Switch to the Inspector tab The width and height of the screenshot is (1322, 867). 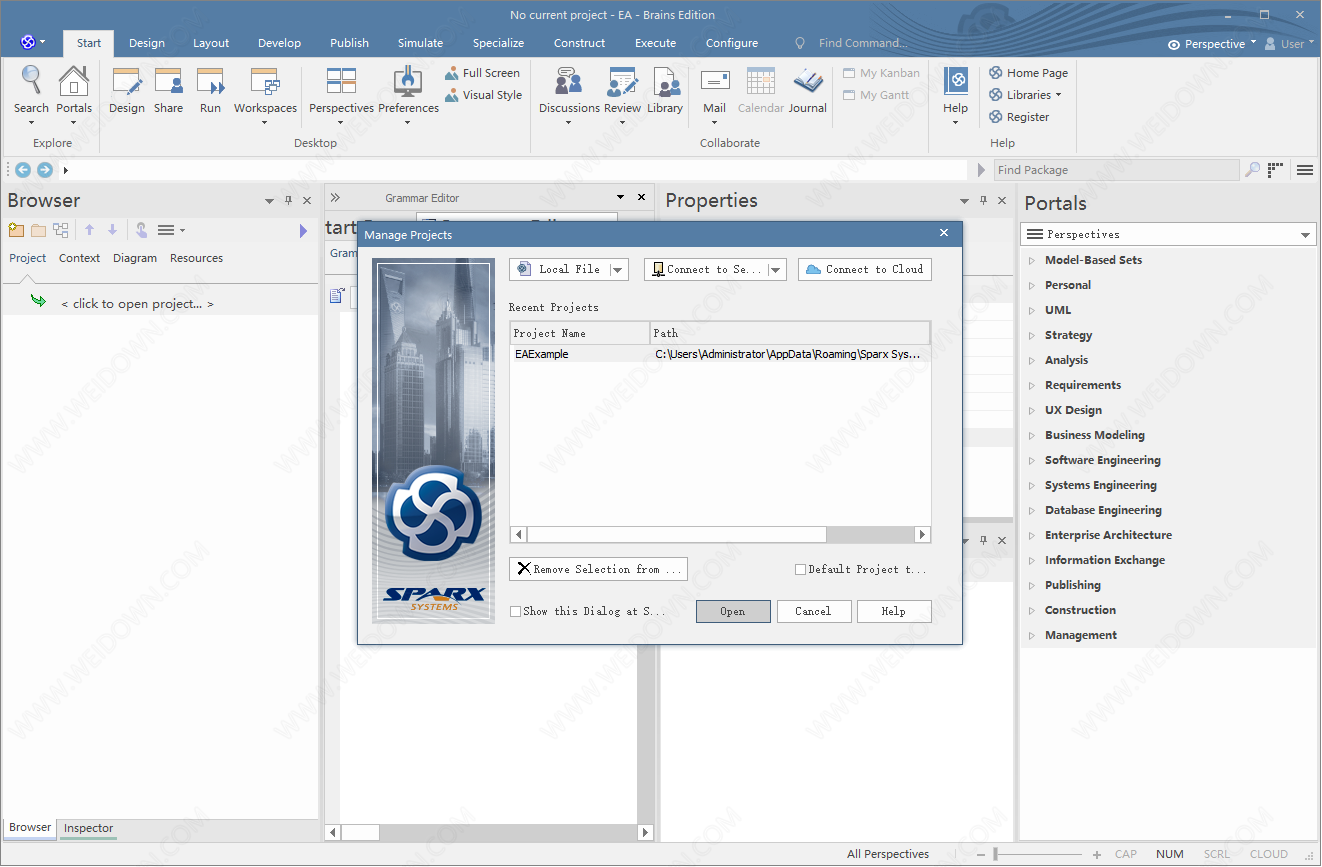89,828
